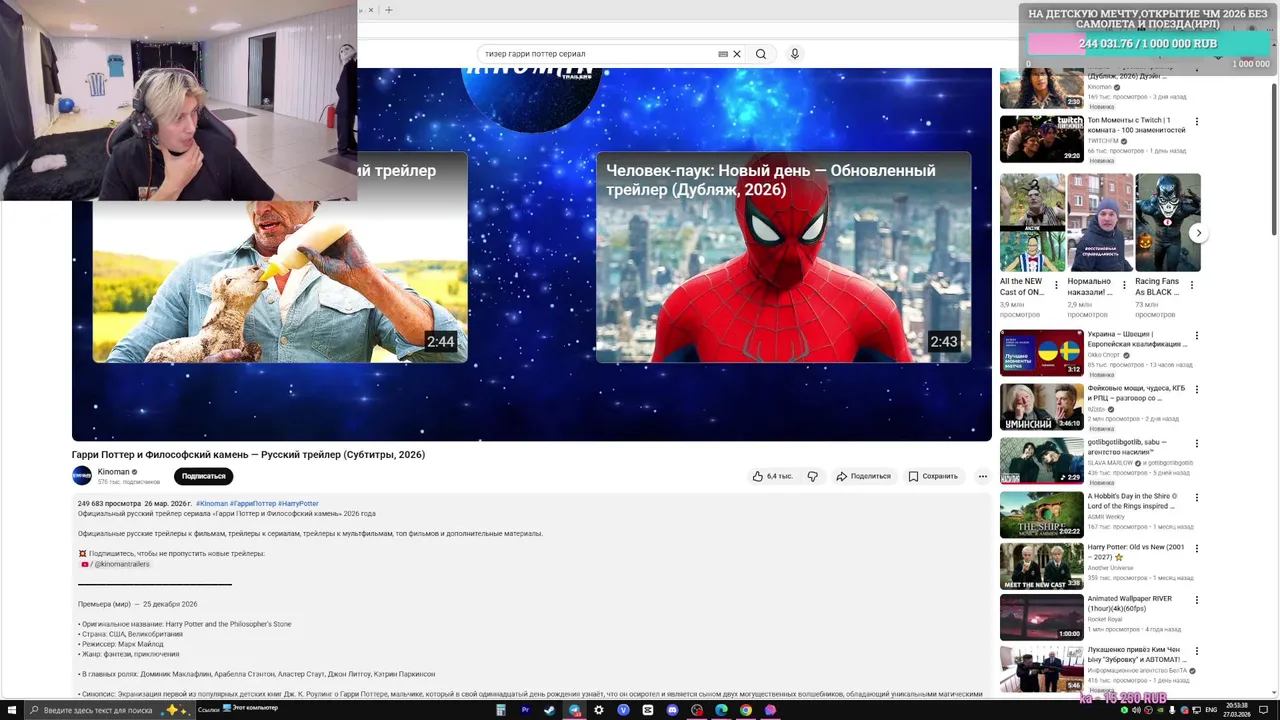This screenshot has height=720, width=1280.
Task: Open the #Kinoman hashtag
Action: click(x=212, y=504)
